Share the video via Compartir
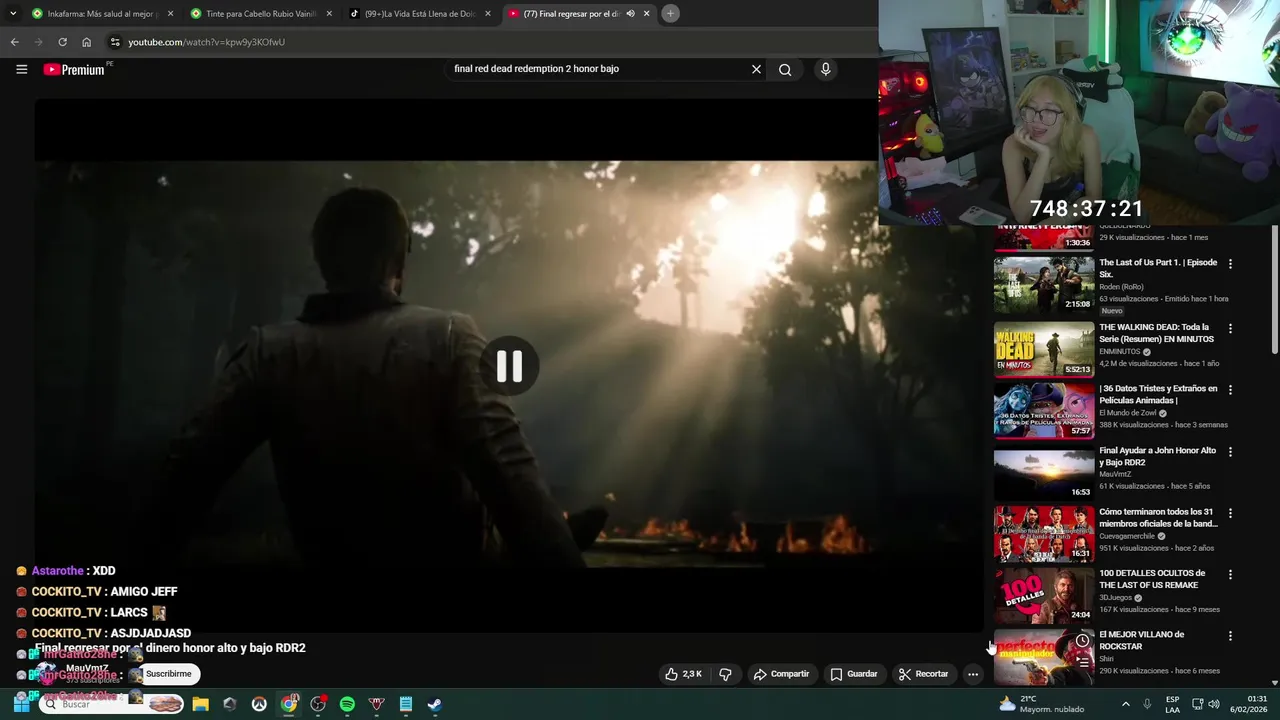Image resolution: width=1280 pixels, height=720 pixels. tap(781, 674)
